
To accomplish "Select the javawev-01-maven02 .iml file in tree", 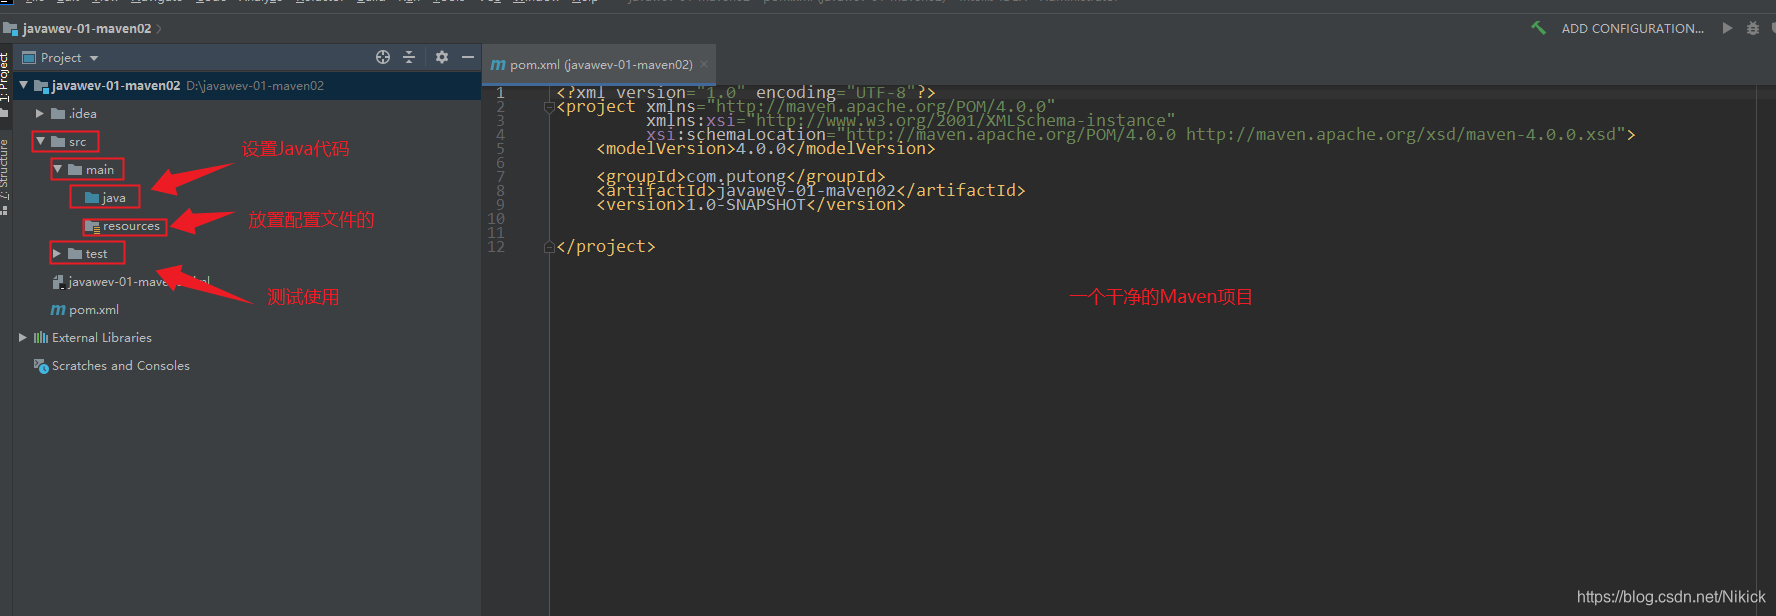I will tap(130, 281).
